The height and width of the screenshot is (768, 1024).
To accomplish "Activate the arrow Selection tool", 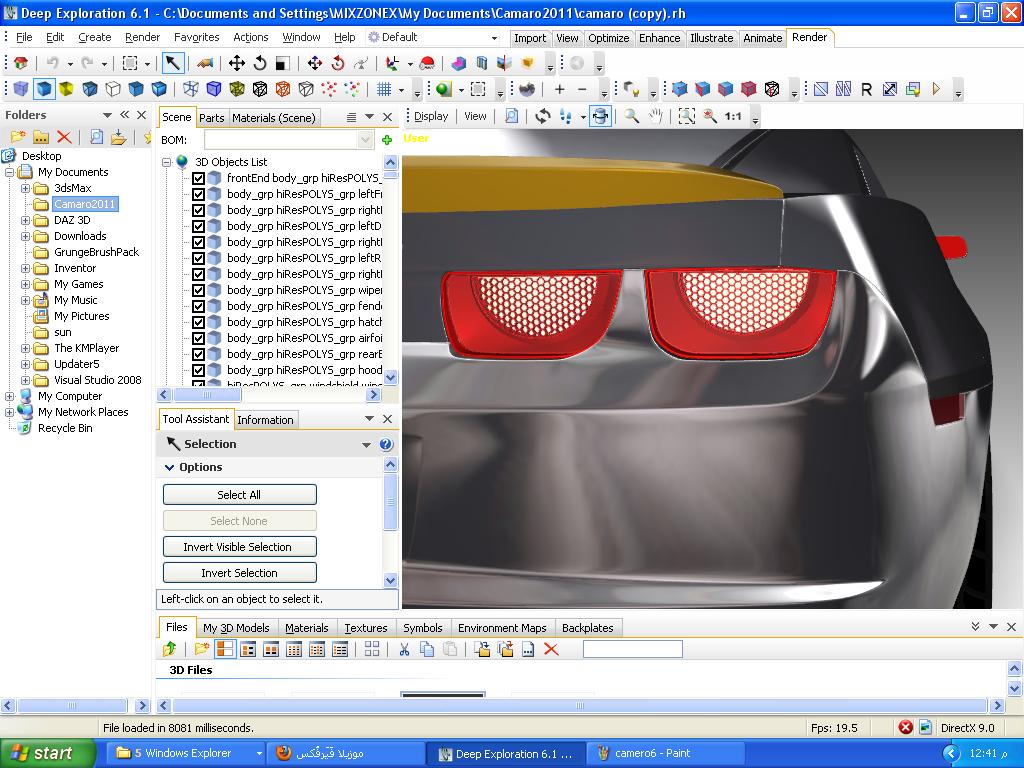I will (x=172, y=63).
